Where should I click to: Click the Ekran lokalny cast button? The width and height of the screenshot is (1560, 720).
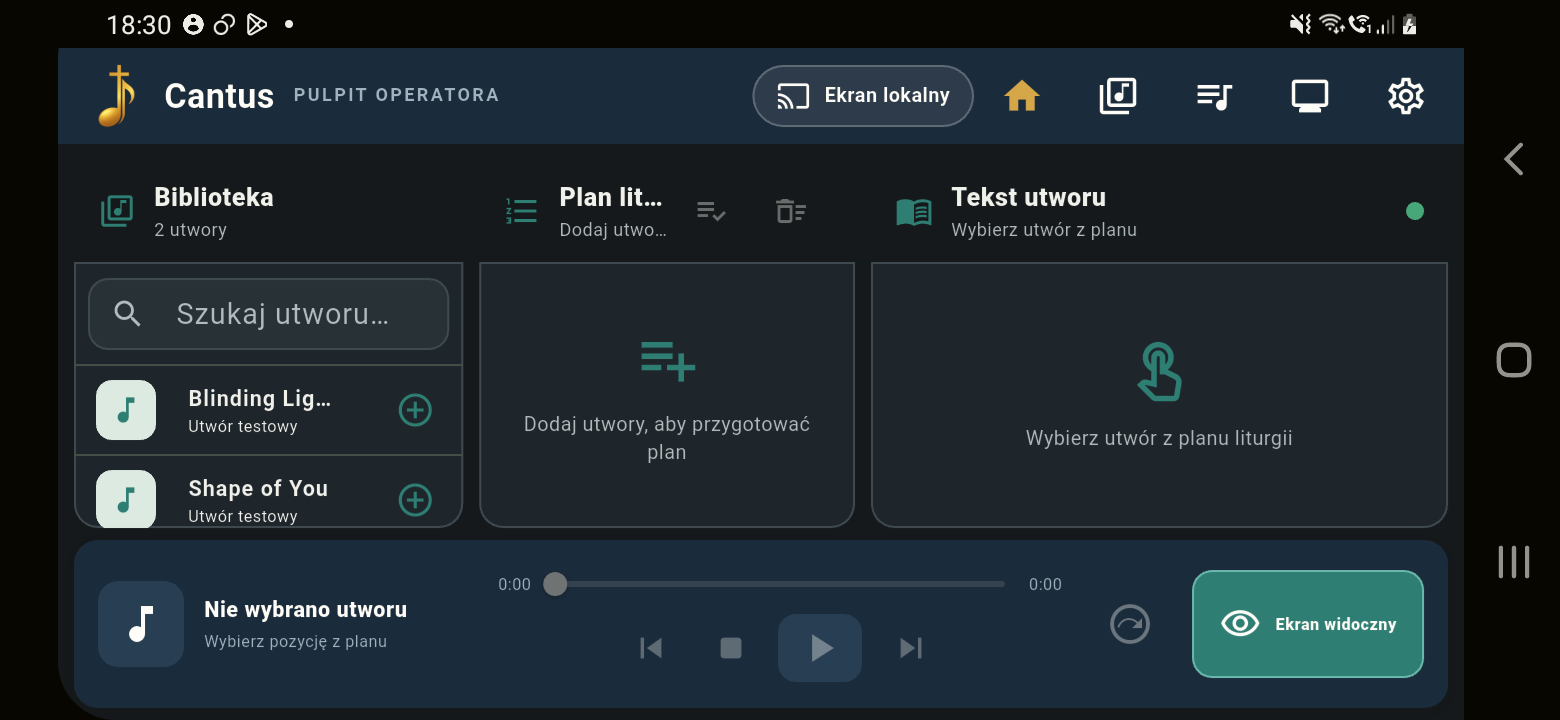tap(863, 96)
